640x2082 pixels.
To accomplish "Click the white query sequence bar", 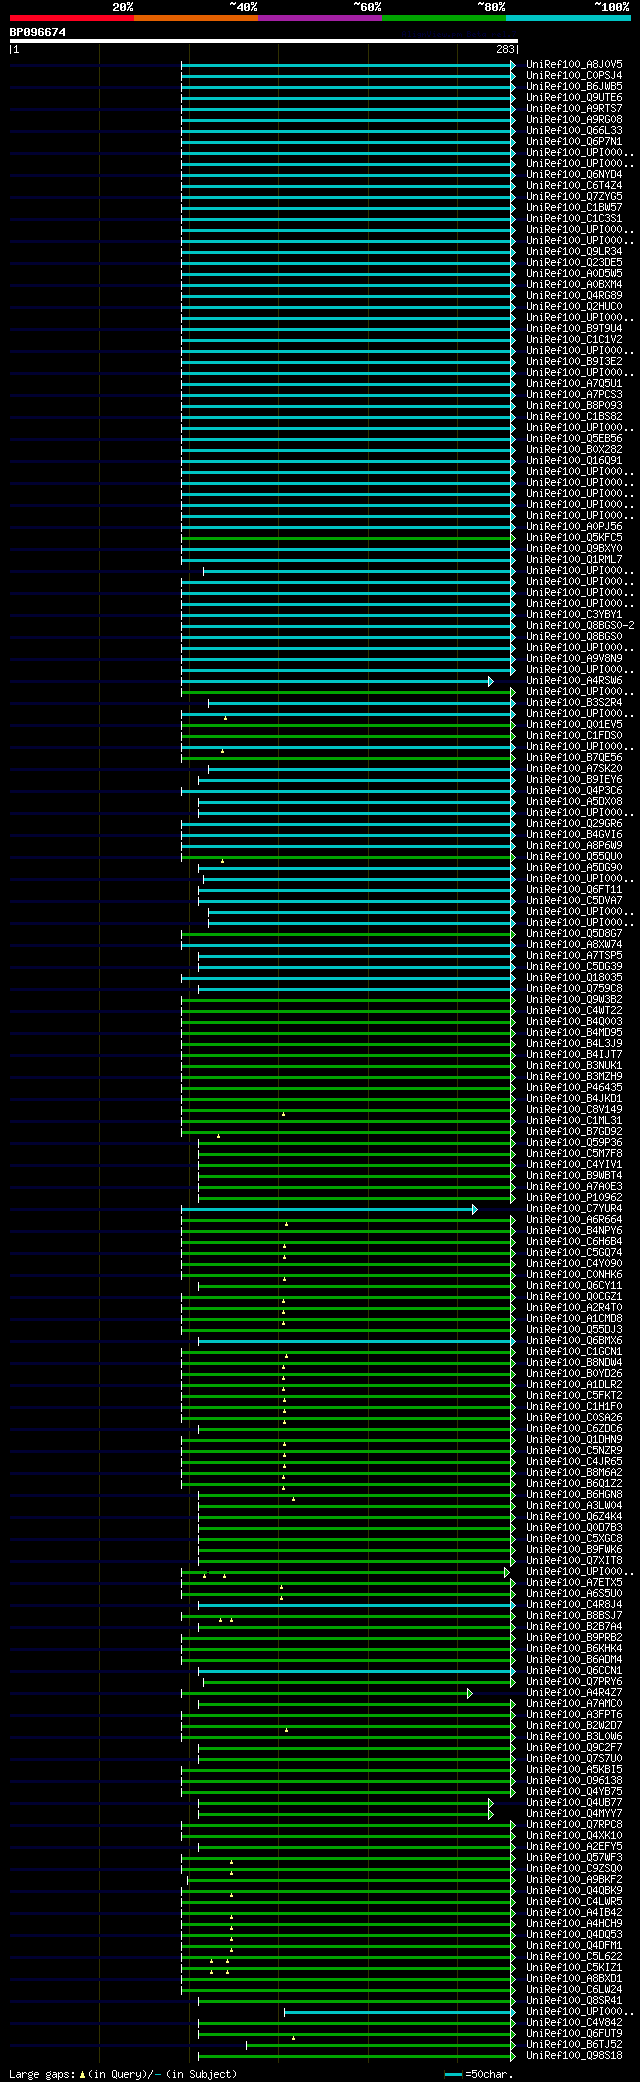I will tap(264, 41).
